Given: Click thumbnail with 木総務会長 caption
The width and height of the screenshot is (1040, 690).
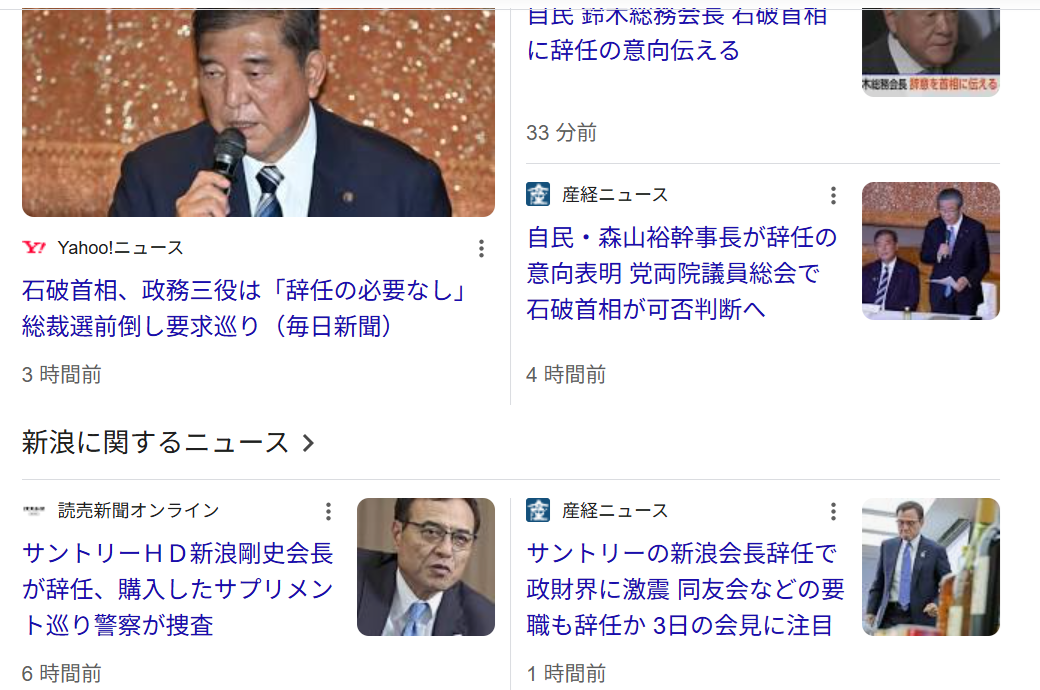Looking at the screenshot, I should point(931,52).
